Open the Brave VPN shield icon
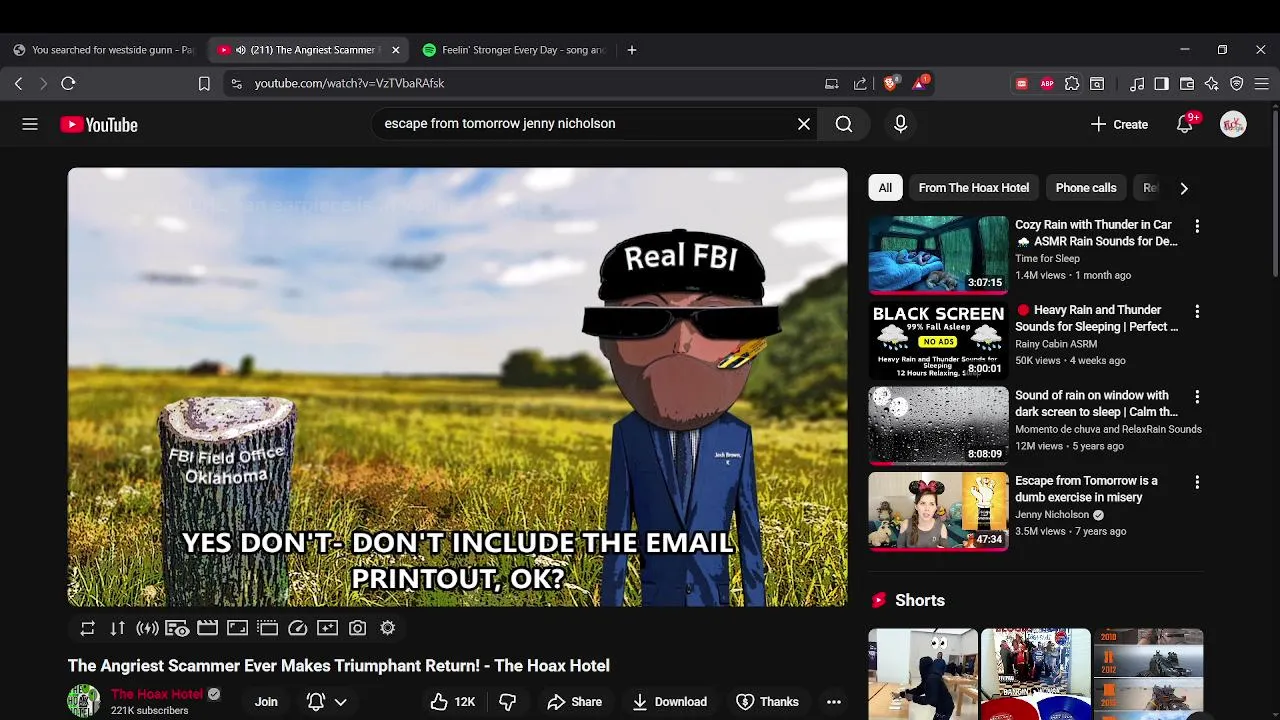The height and width of the screenshot is (720, 1280). (1237, 84)
